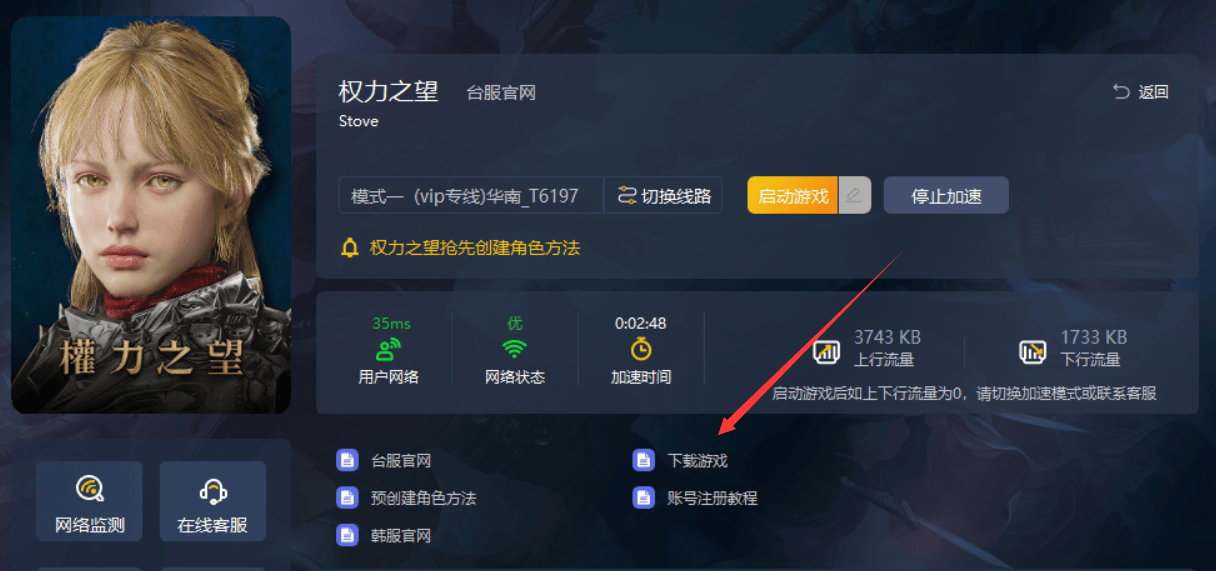Click the 切换线路 switch route button
The height and width of the screenshot is (571, 1216).
tap(664, 196)
